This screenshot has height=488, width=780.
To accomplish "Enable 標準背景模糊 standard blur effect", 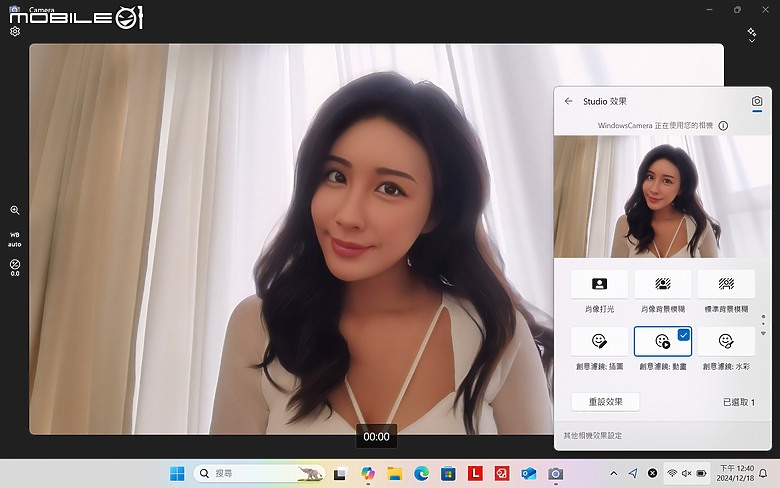I will [x=726, y=284].
